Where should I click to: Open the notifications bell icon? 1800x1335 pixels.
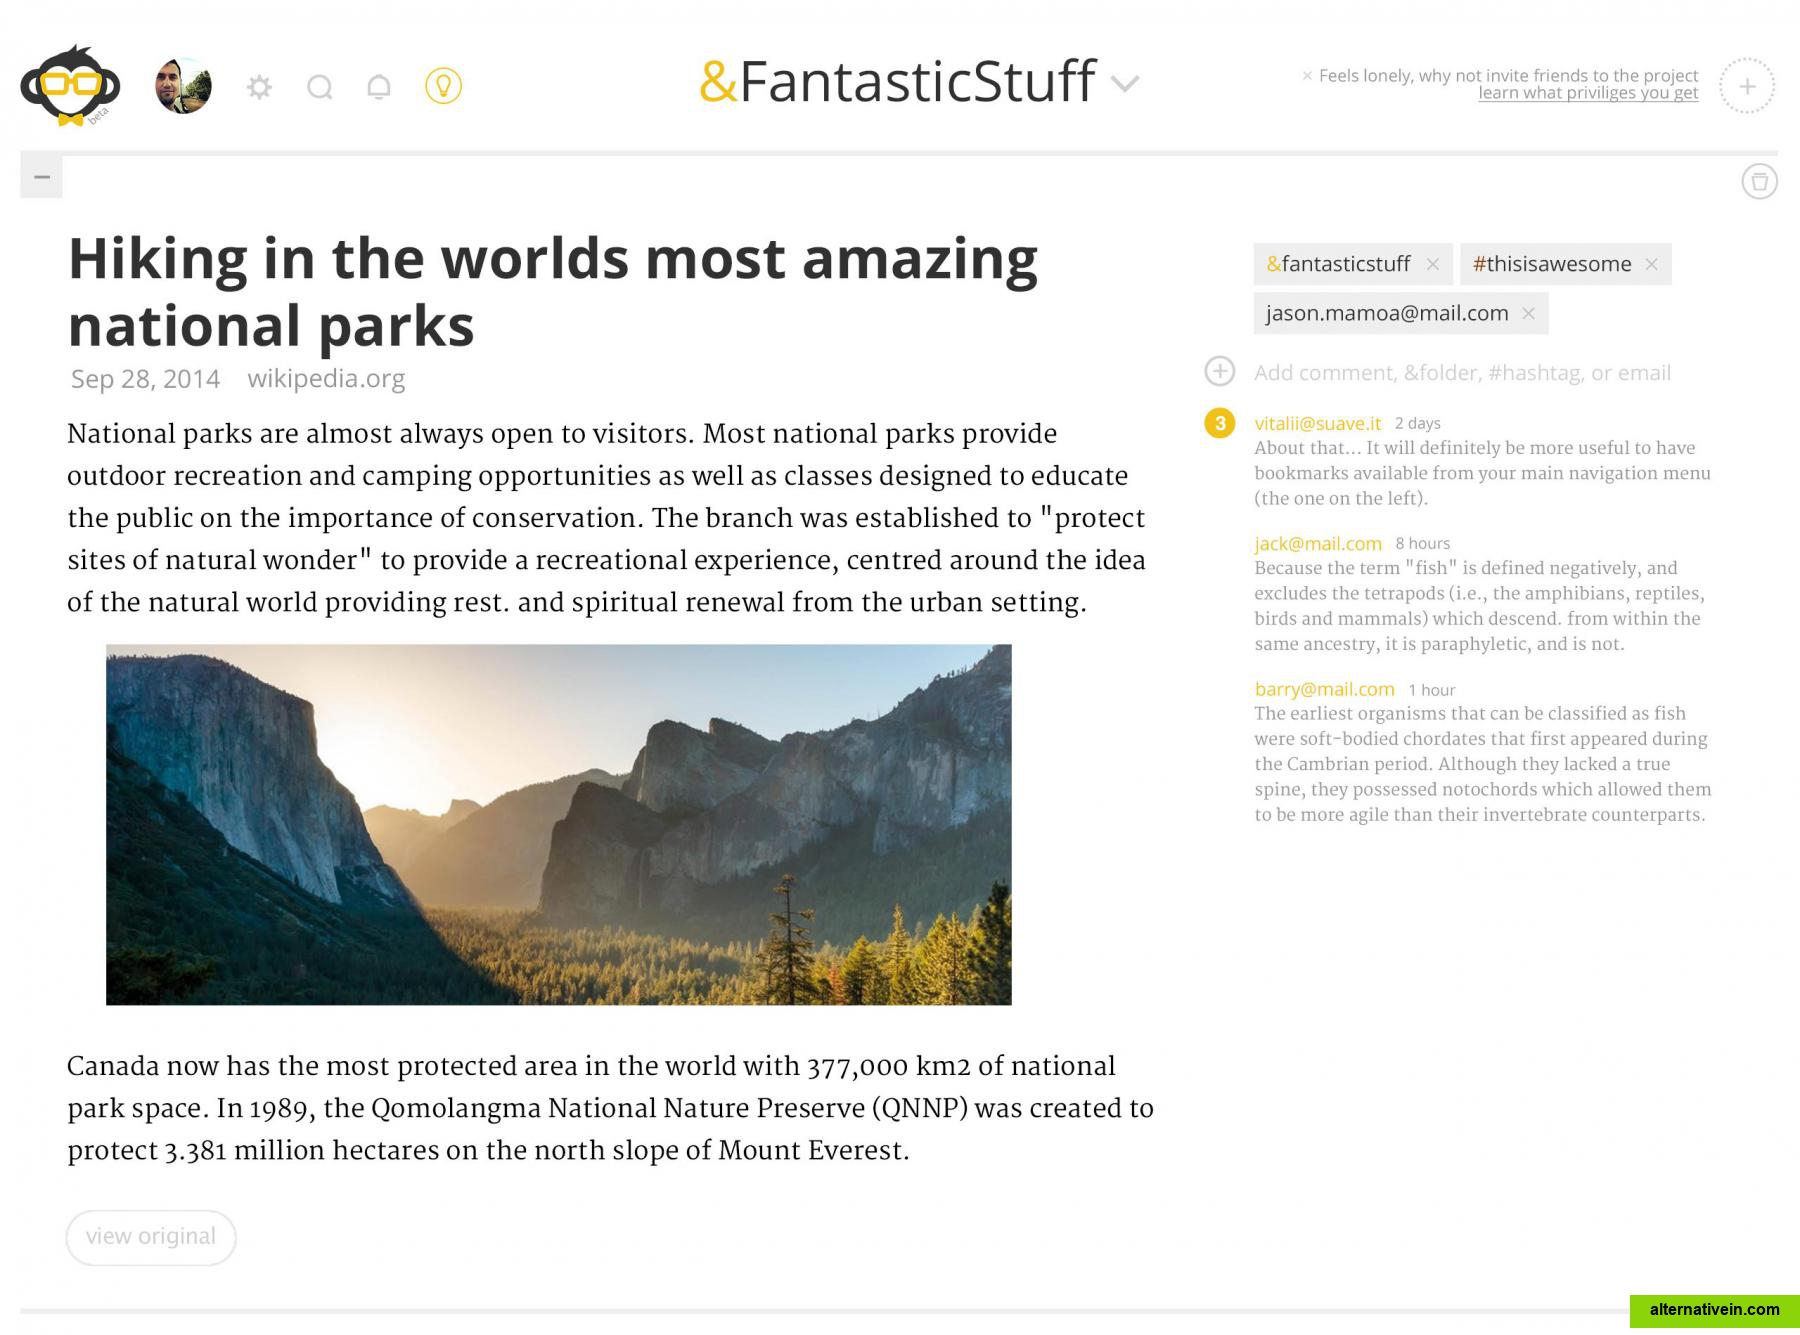pyautogui.click(x=379, y=87)
